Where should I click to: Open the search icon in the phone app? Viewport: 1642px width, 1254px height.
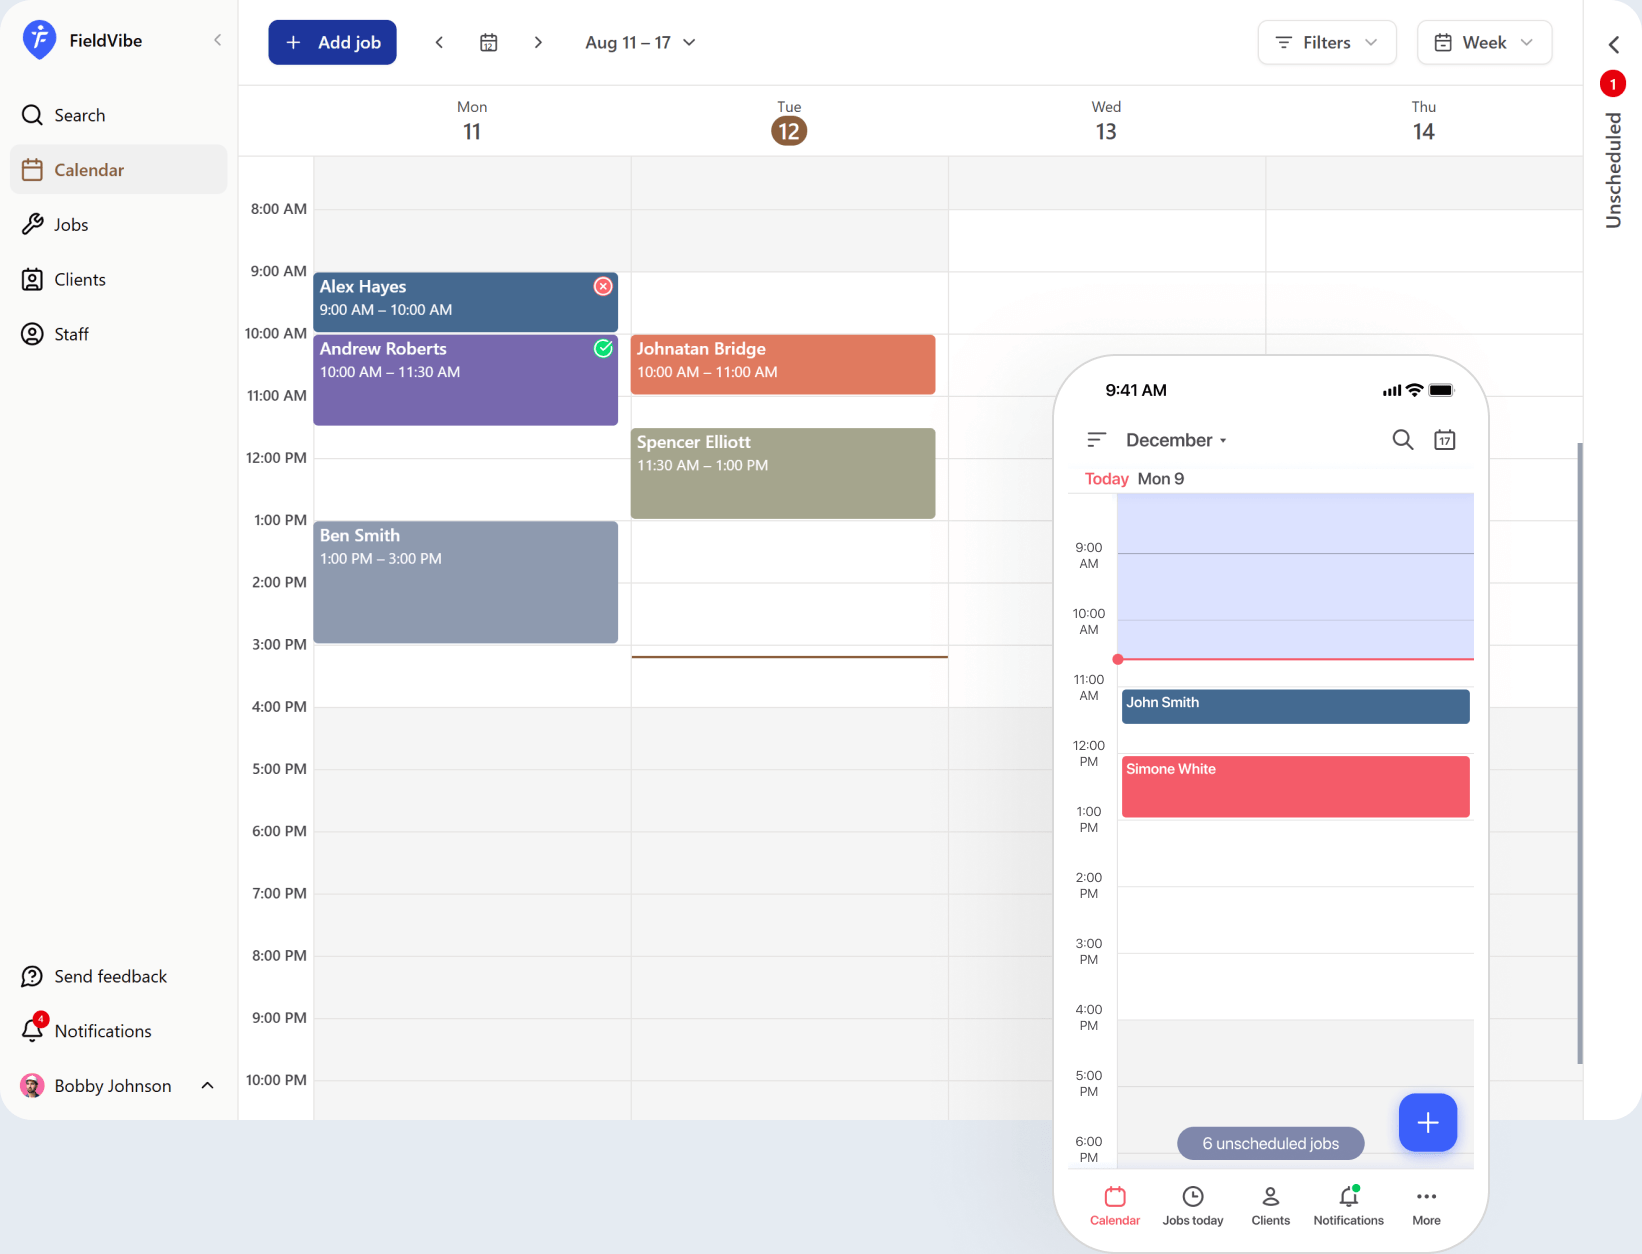coord(1403,439)
